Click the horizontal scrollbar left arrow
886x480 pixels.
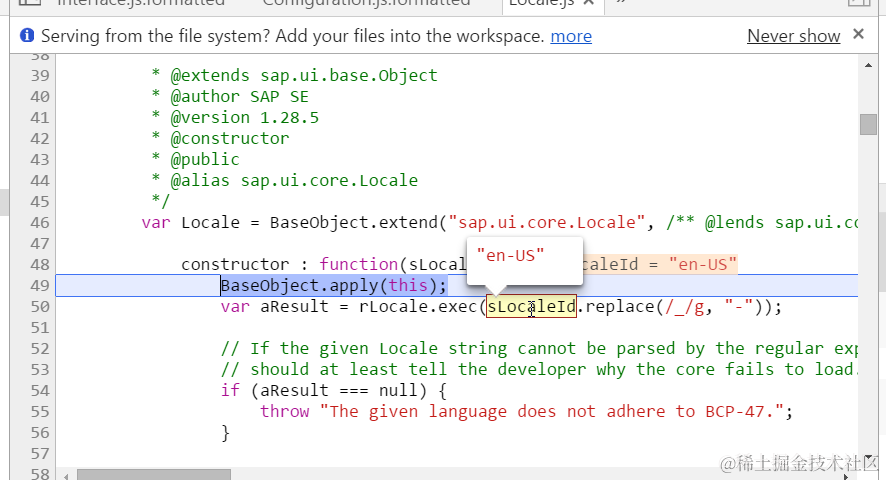[x=66, y=476]
